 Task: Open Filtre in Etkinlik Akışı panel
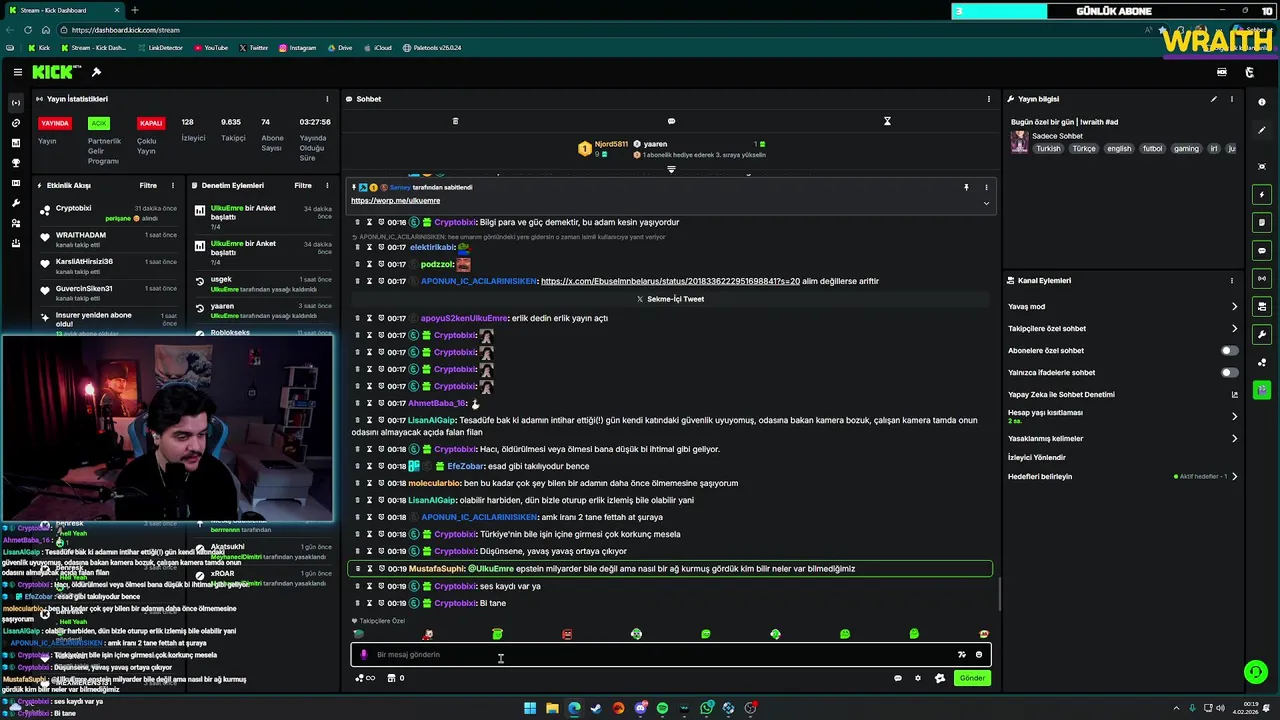(148, 186)
